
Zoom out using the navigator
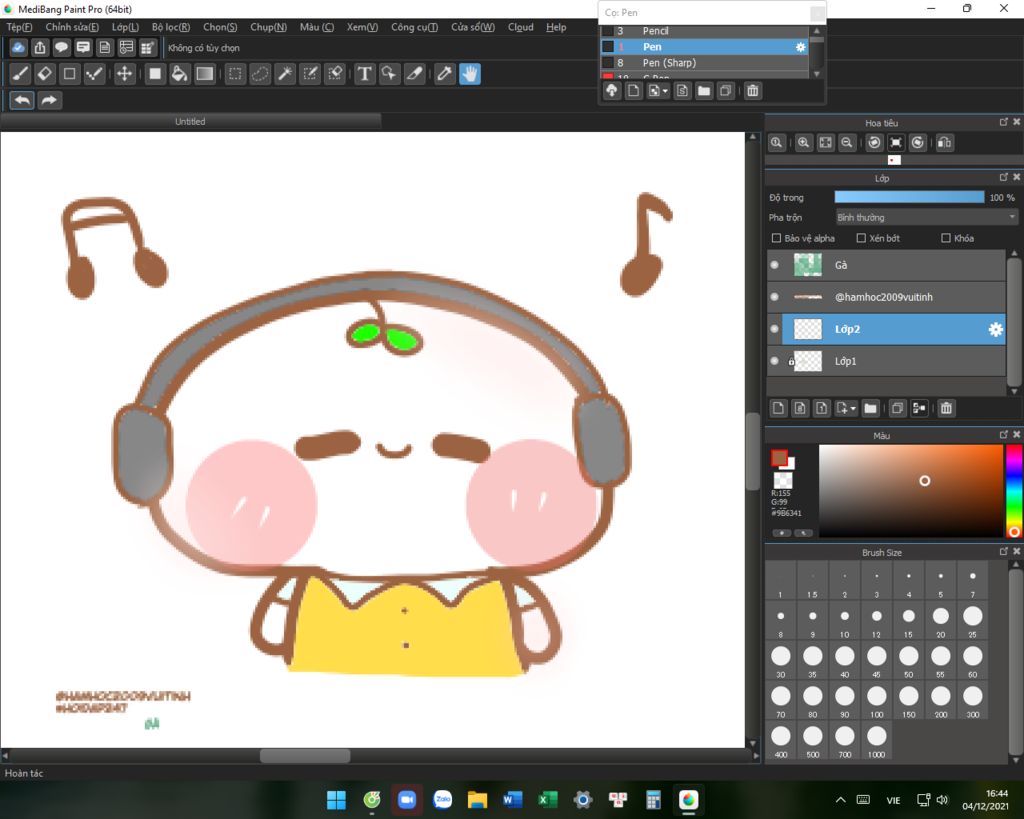(847, 143)
